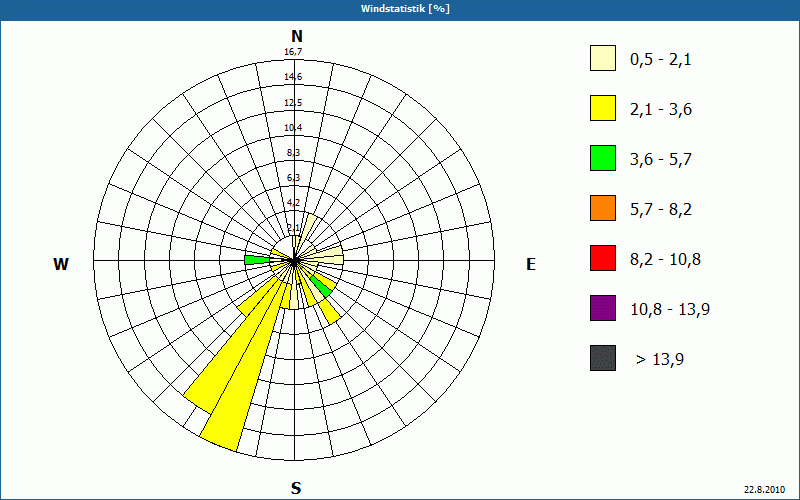
Task: Click the E compass label
Action: [x=531, y=264]
